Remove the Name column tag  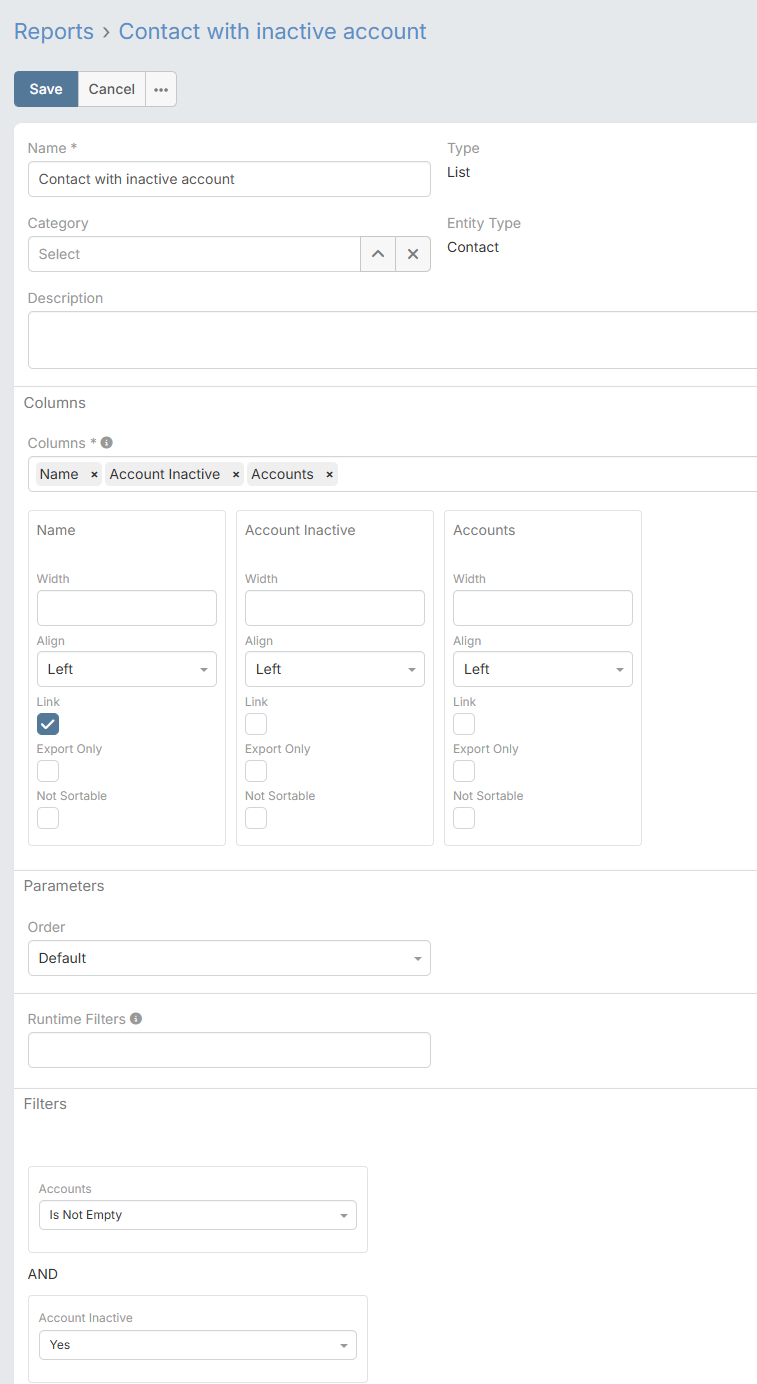click(94, 475)
